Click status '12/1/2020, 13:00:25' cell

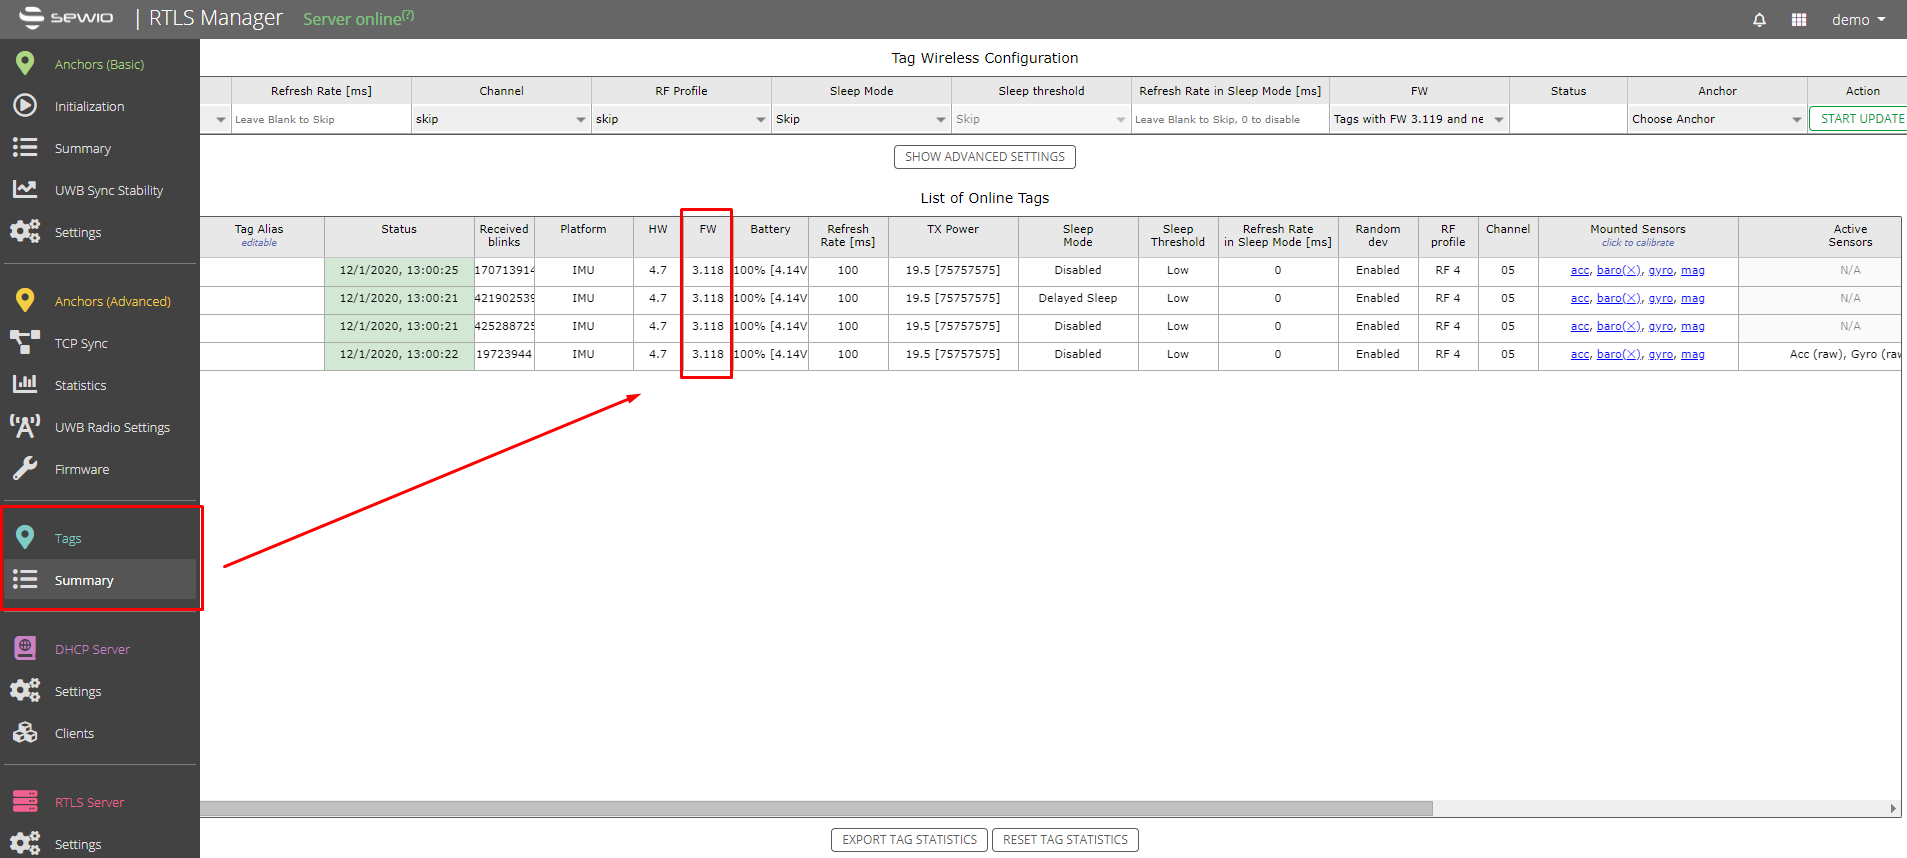pyautogui.click(x=399, y=270)
